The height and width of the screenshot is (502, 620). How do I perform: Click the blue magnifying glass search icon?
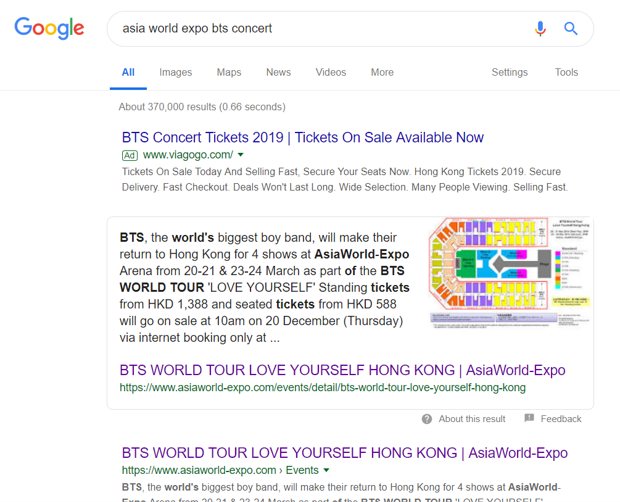click(571, 29)
